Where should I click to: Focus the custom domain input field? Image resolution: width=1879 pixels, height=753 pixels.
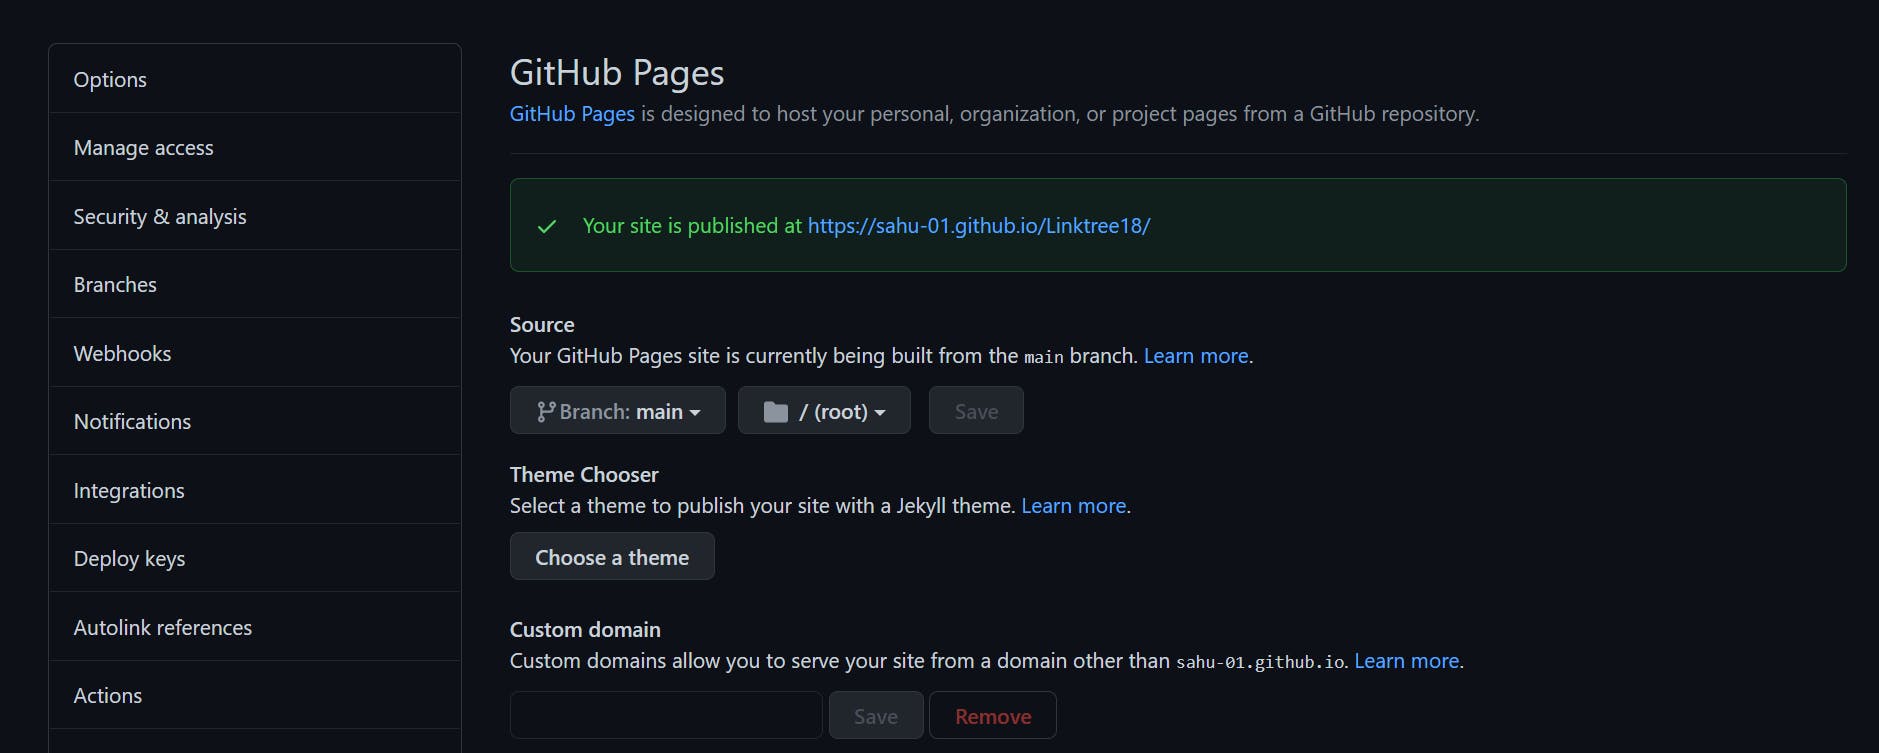[666, 715]
